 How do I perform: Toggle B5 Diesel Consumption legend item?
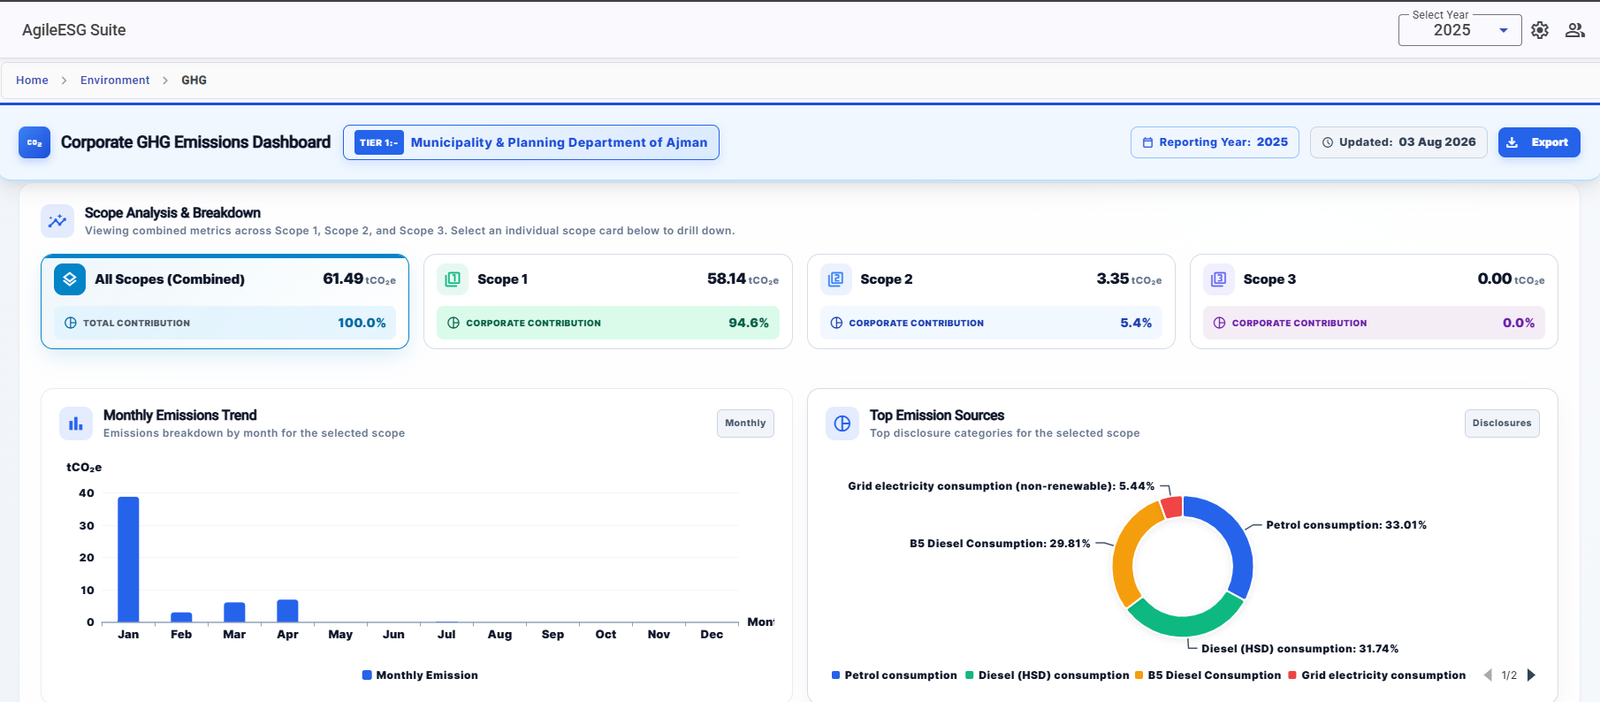coord(1208,675)
